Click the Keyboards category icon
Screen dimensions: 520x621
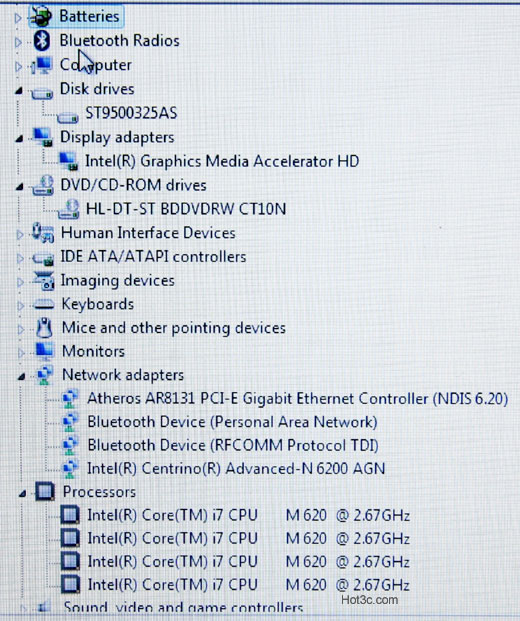tap(44, 304)
